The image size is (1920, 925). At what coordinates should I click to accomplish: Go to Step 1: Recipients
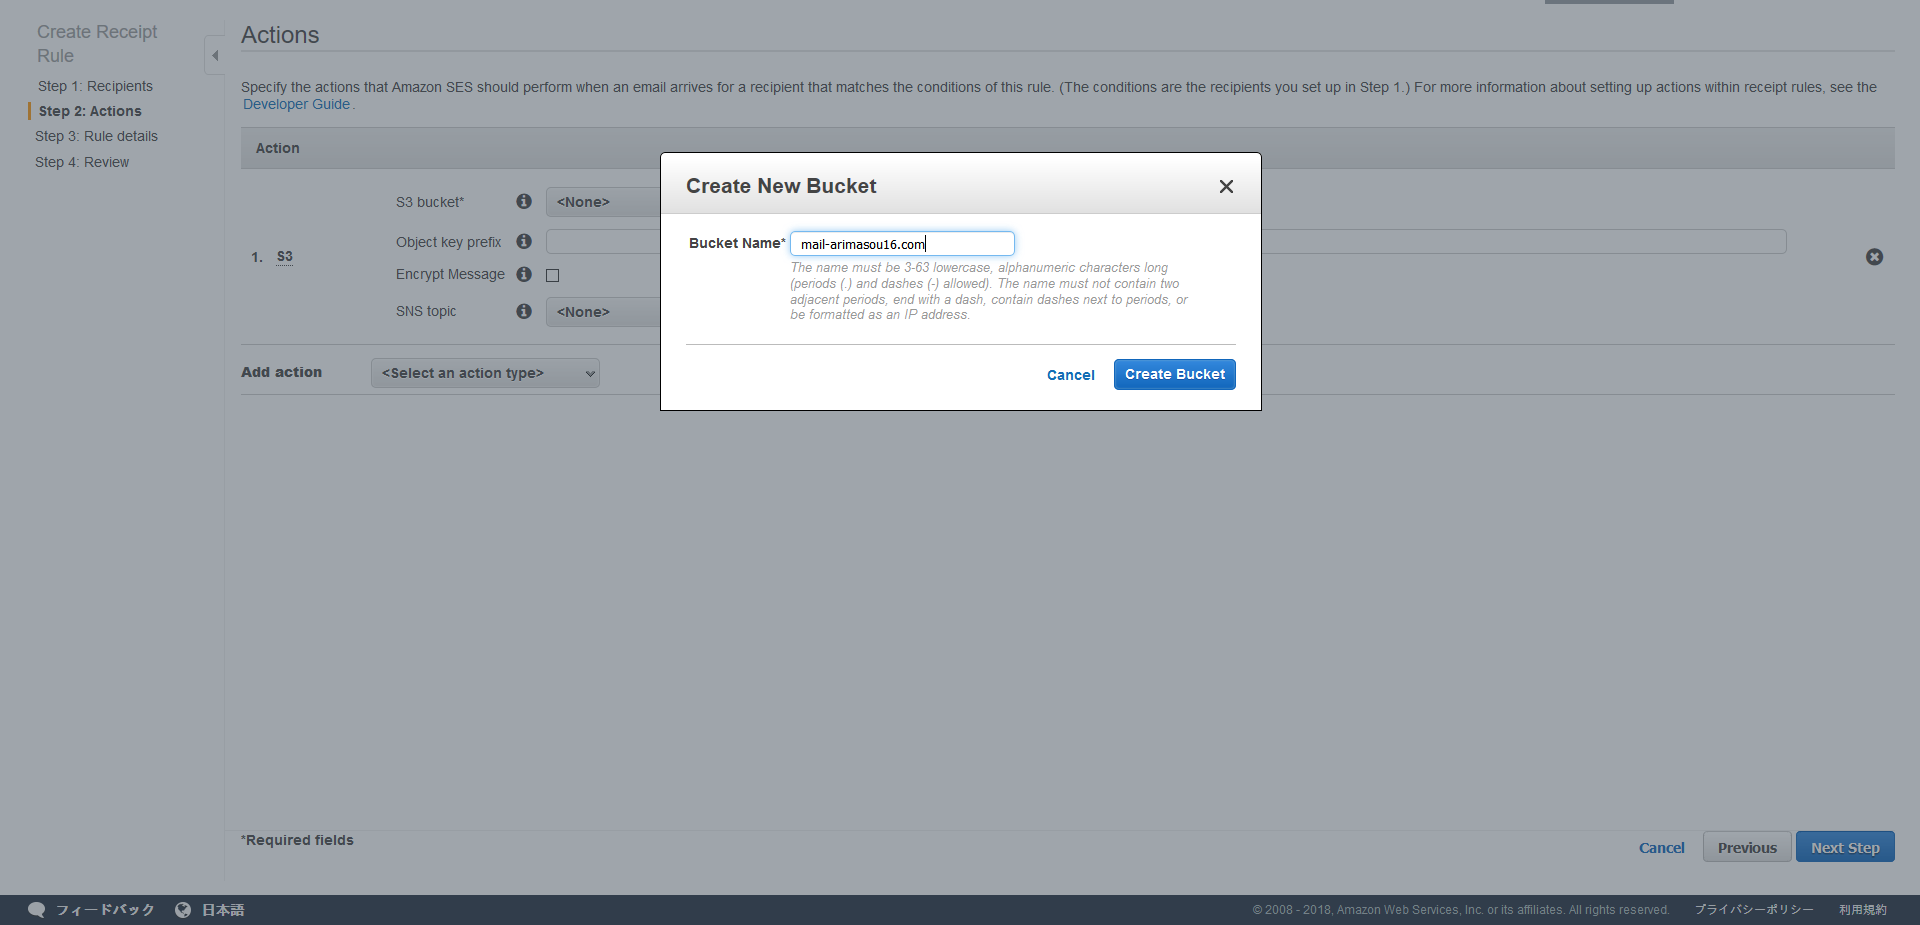pyautogui.click(x=95, y=86)
